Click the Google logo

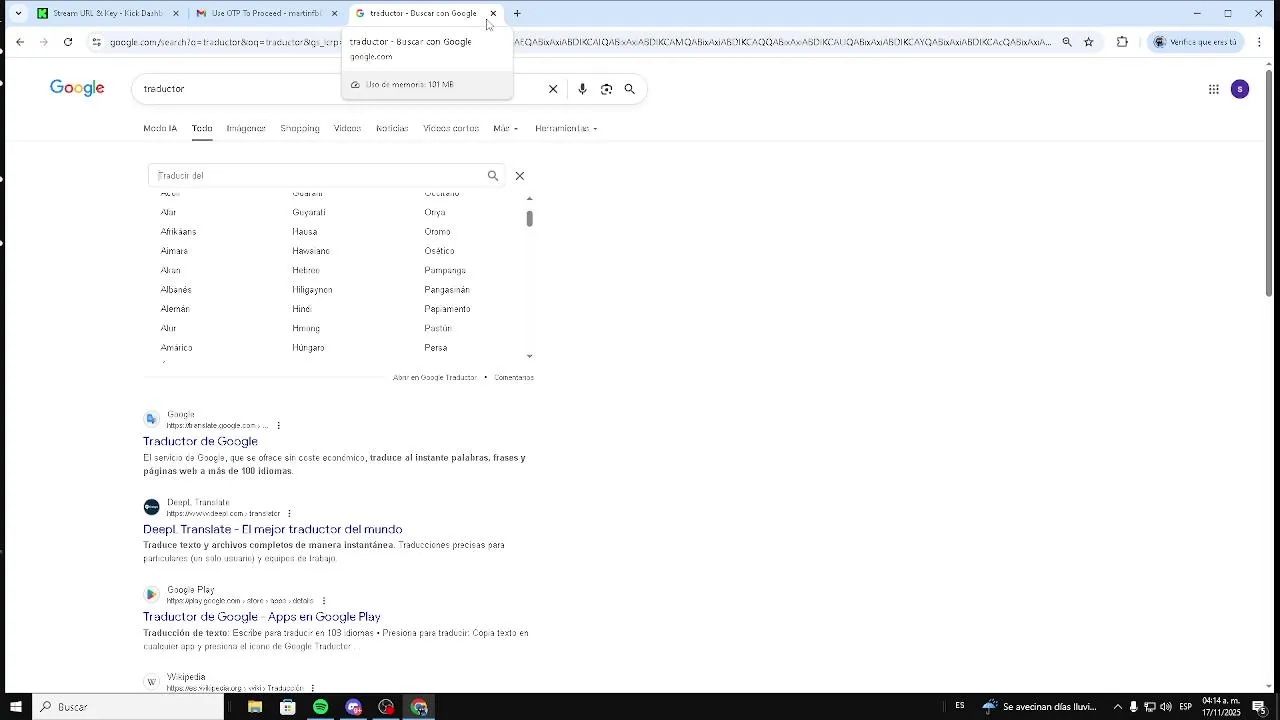(77, 88)
